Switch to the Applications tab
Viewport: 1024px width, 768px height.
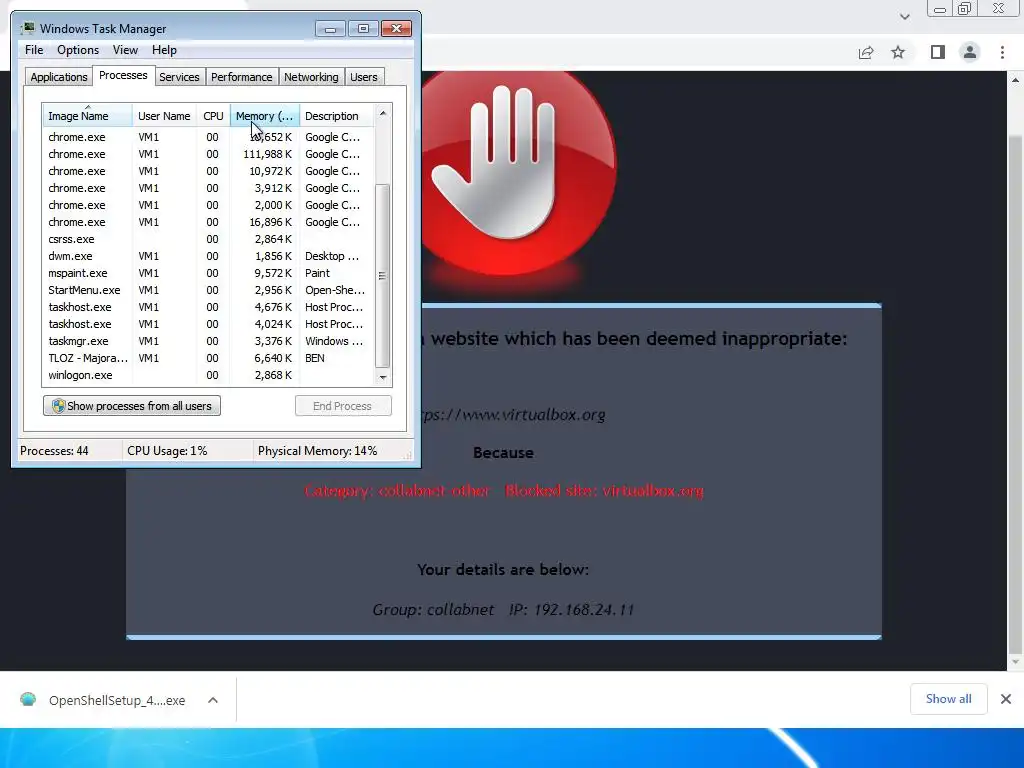point(59,77)
